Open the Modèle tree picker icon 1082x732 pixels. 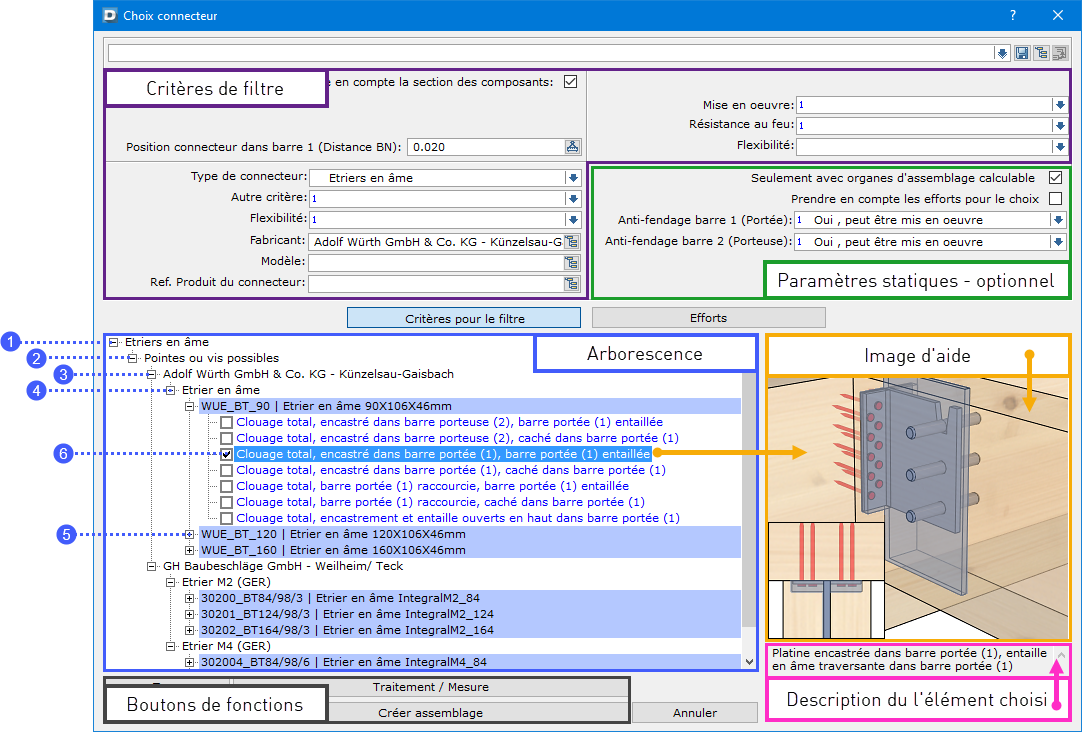click(572, 262)
